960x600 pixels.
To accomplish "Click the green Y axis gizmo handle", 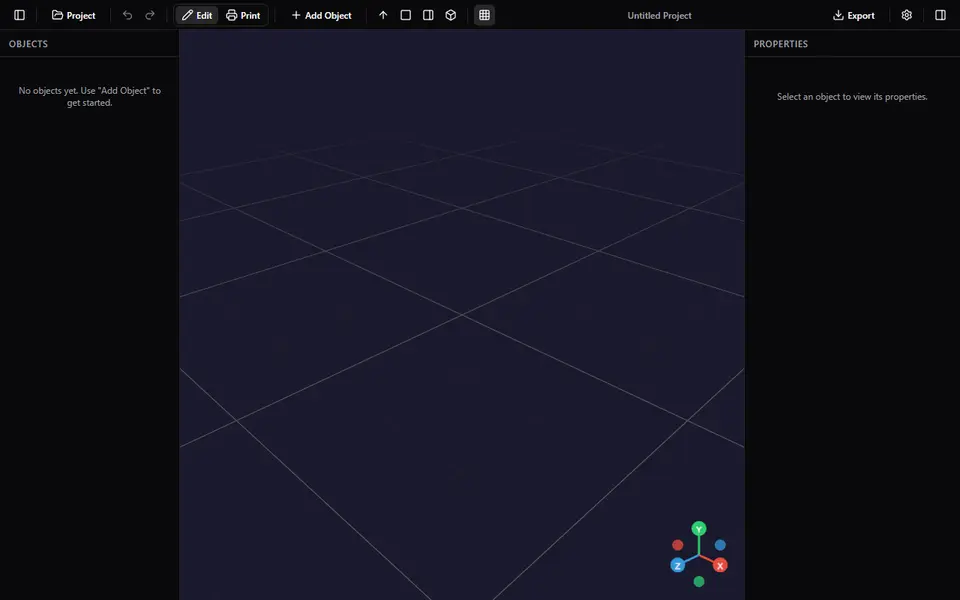I will tap(699, 529).
